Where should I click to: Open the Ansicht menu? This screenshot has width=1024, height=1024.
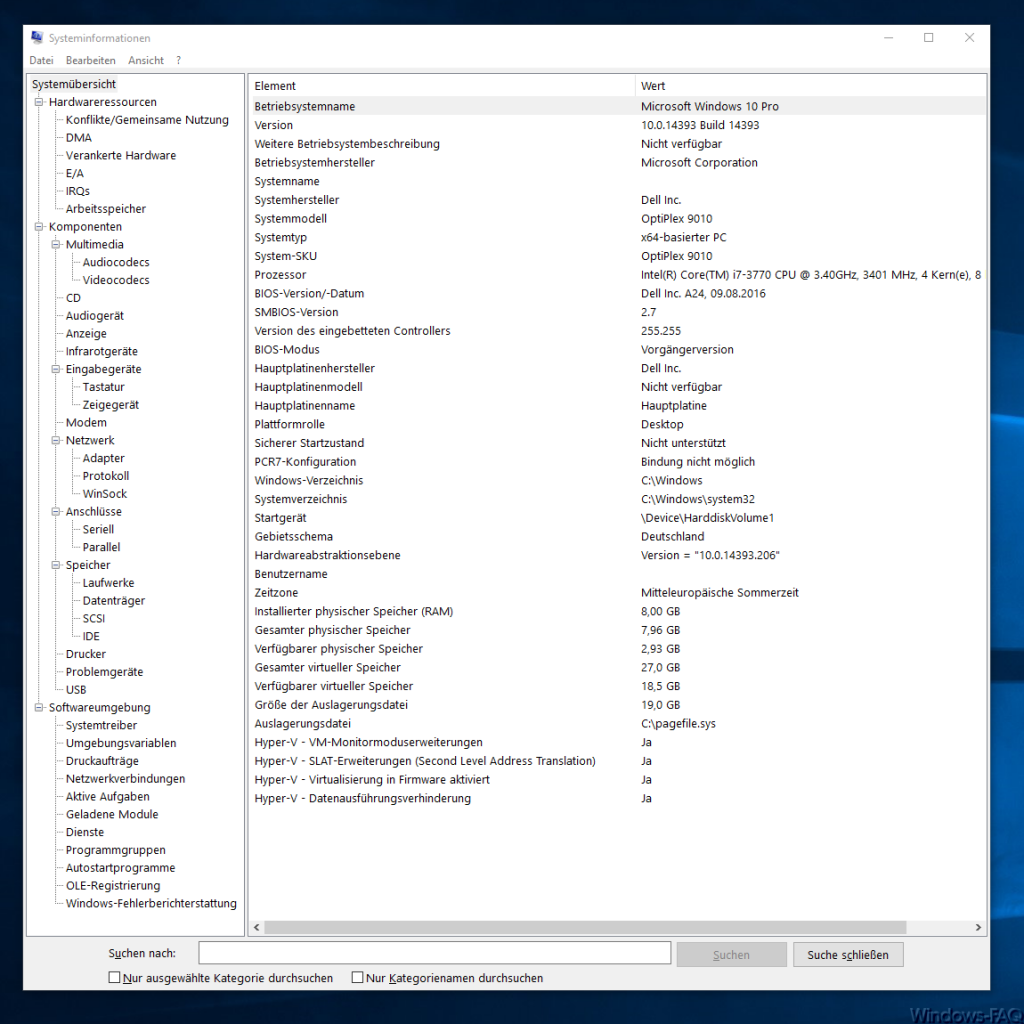point(146,60)
